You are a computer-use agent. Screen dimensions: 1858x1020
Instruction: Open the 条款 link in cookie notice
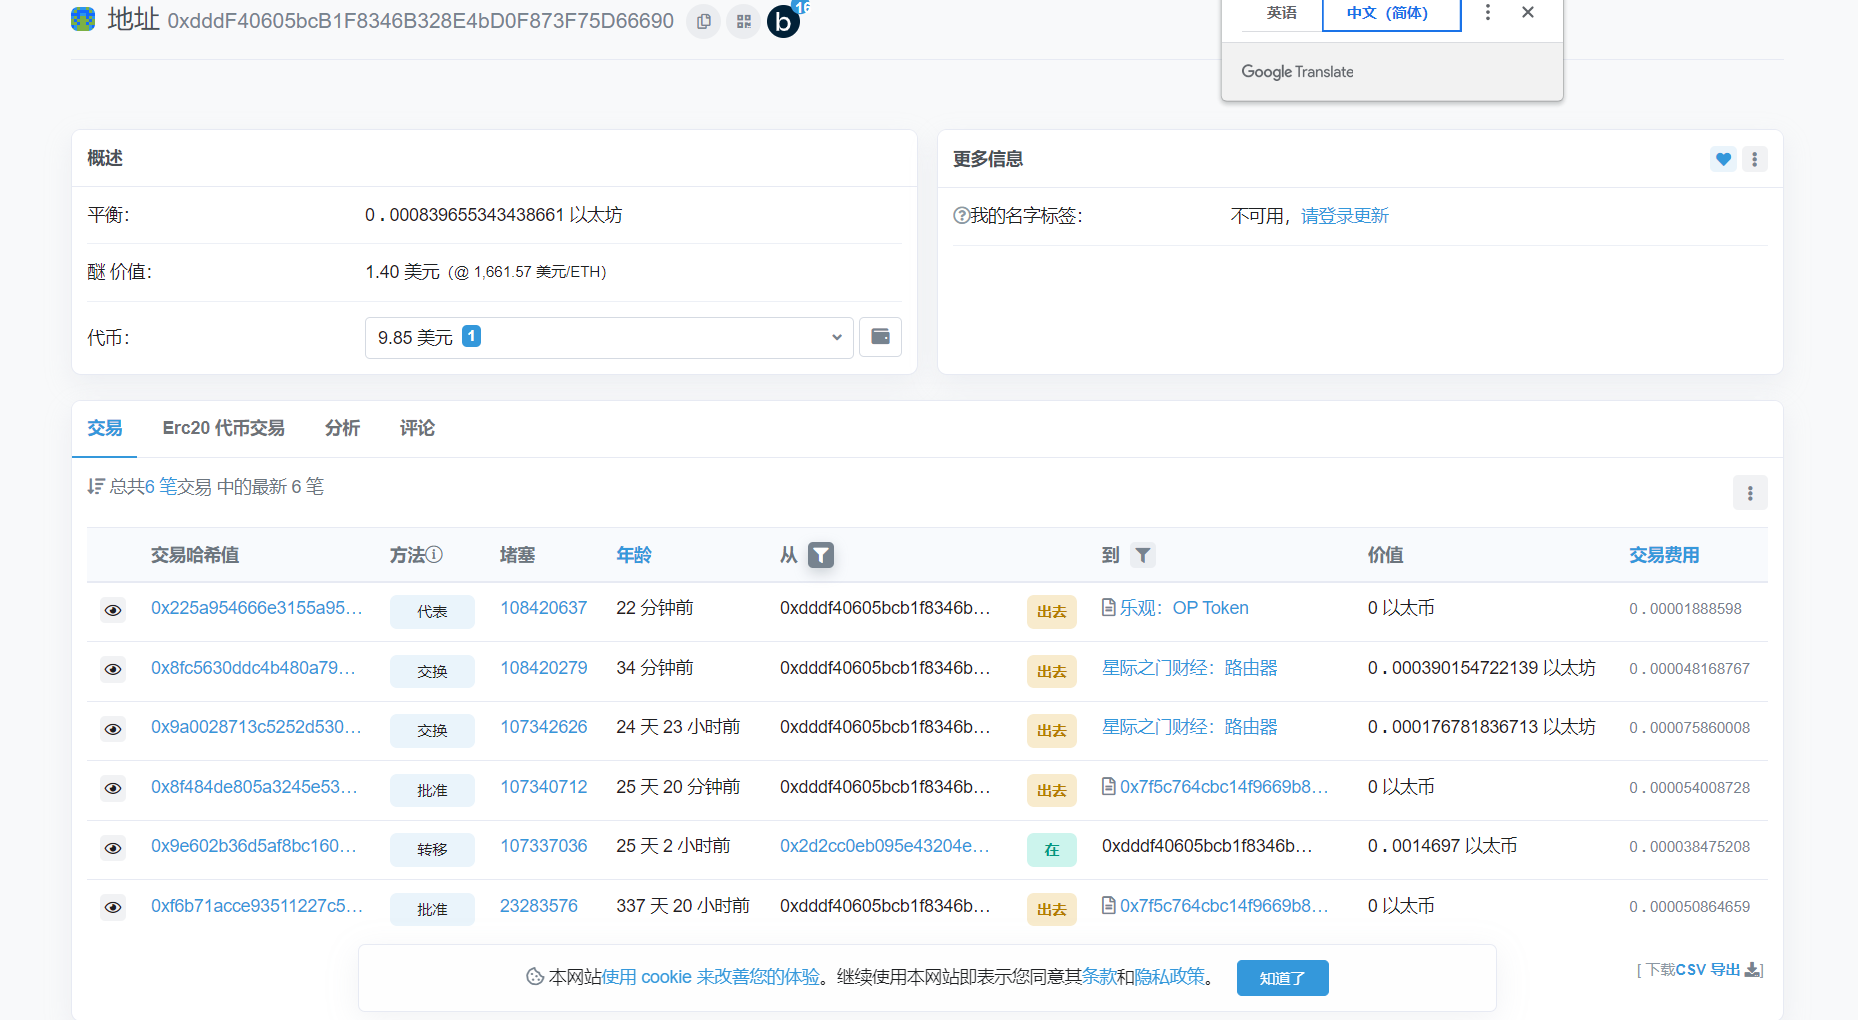(x=1099, y=977)
